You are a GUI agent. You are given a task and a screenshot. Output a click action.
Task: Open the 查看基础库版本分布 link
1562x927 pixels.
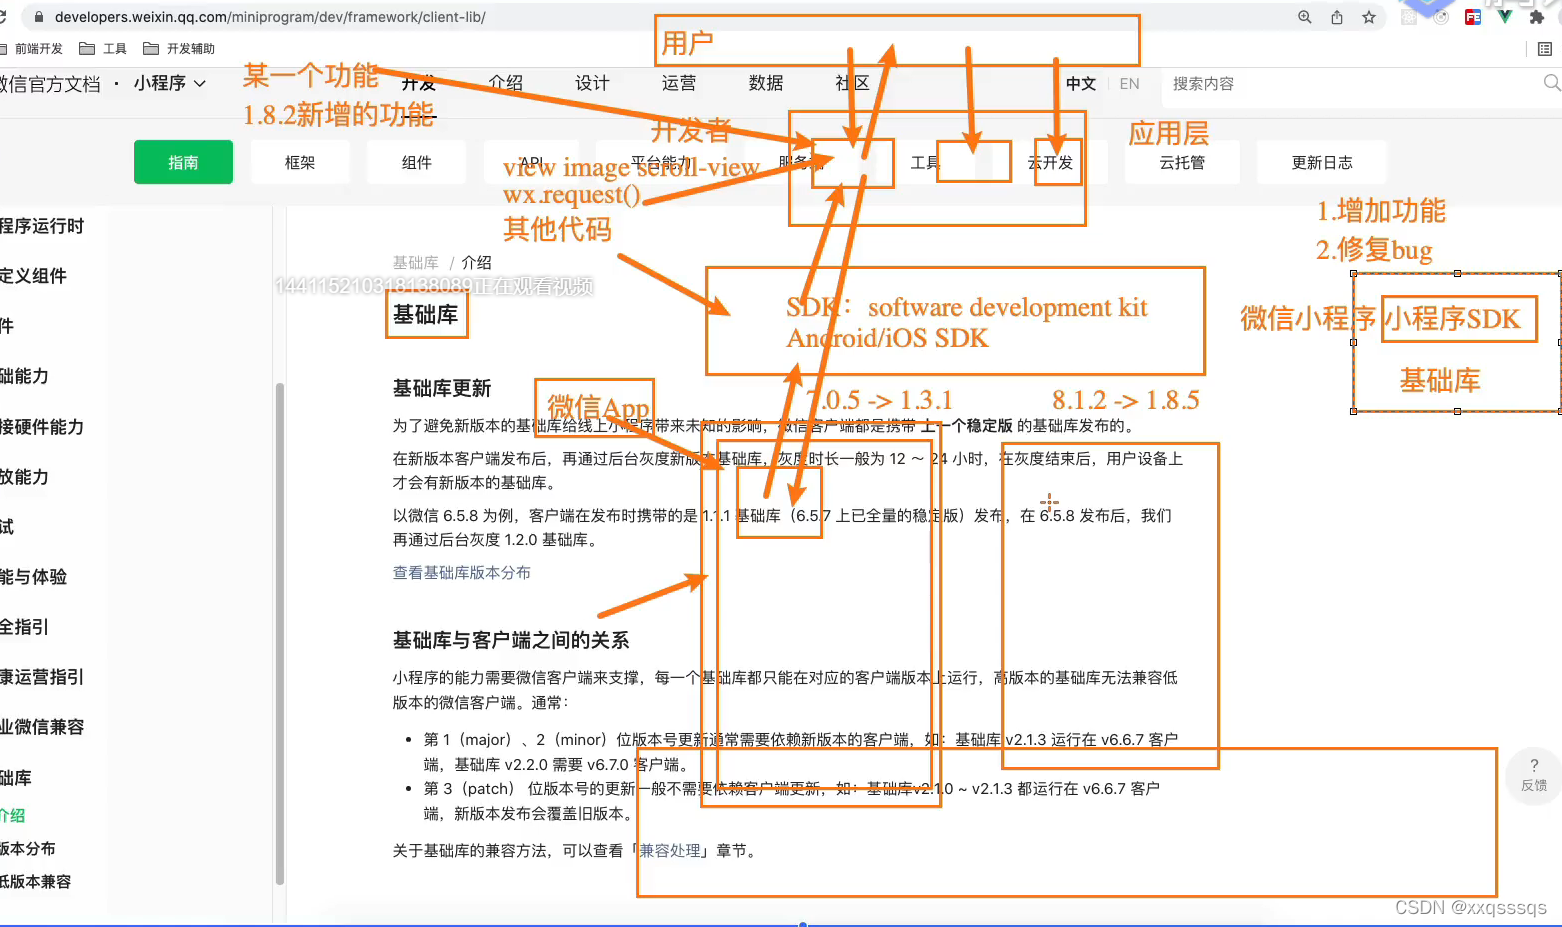coord(461,572)
